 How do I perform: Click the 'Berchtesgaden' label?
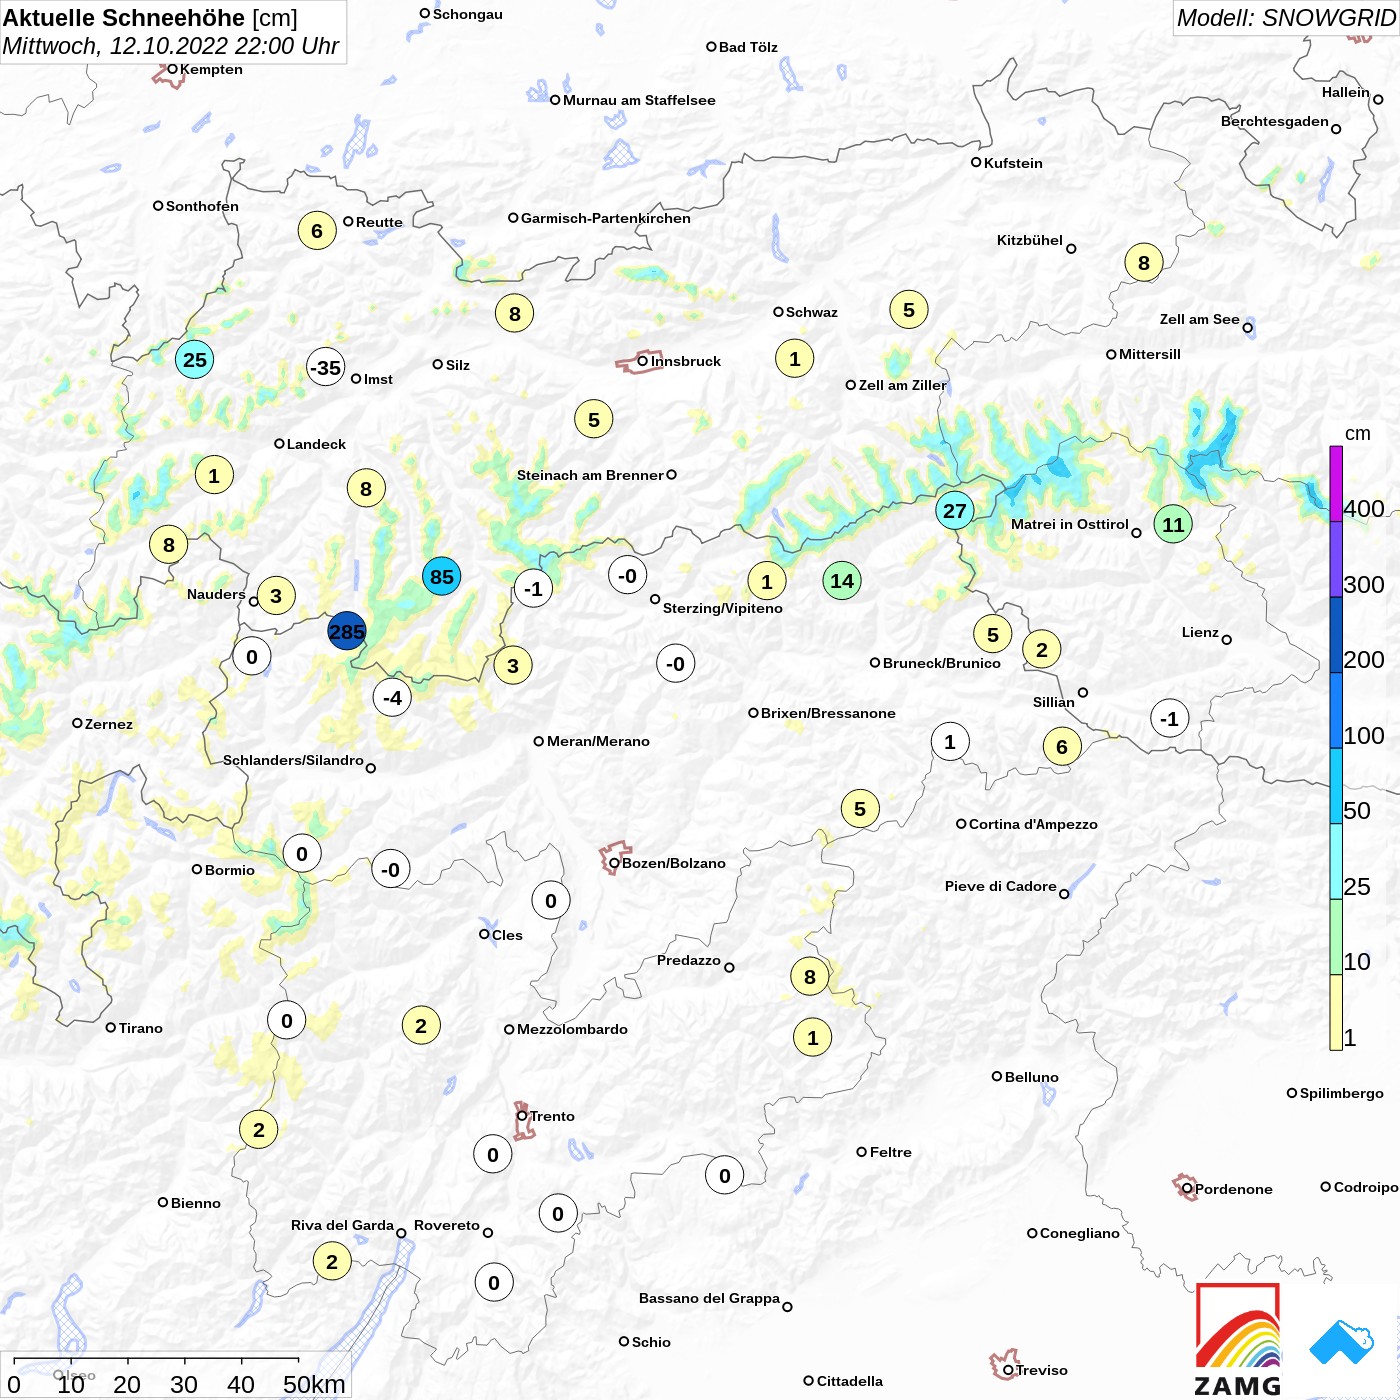[1275, 121]
